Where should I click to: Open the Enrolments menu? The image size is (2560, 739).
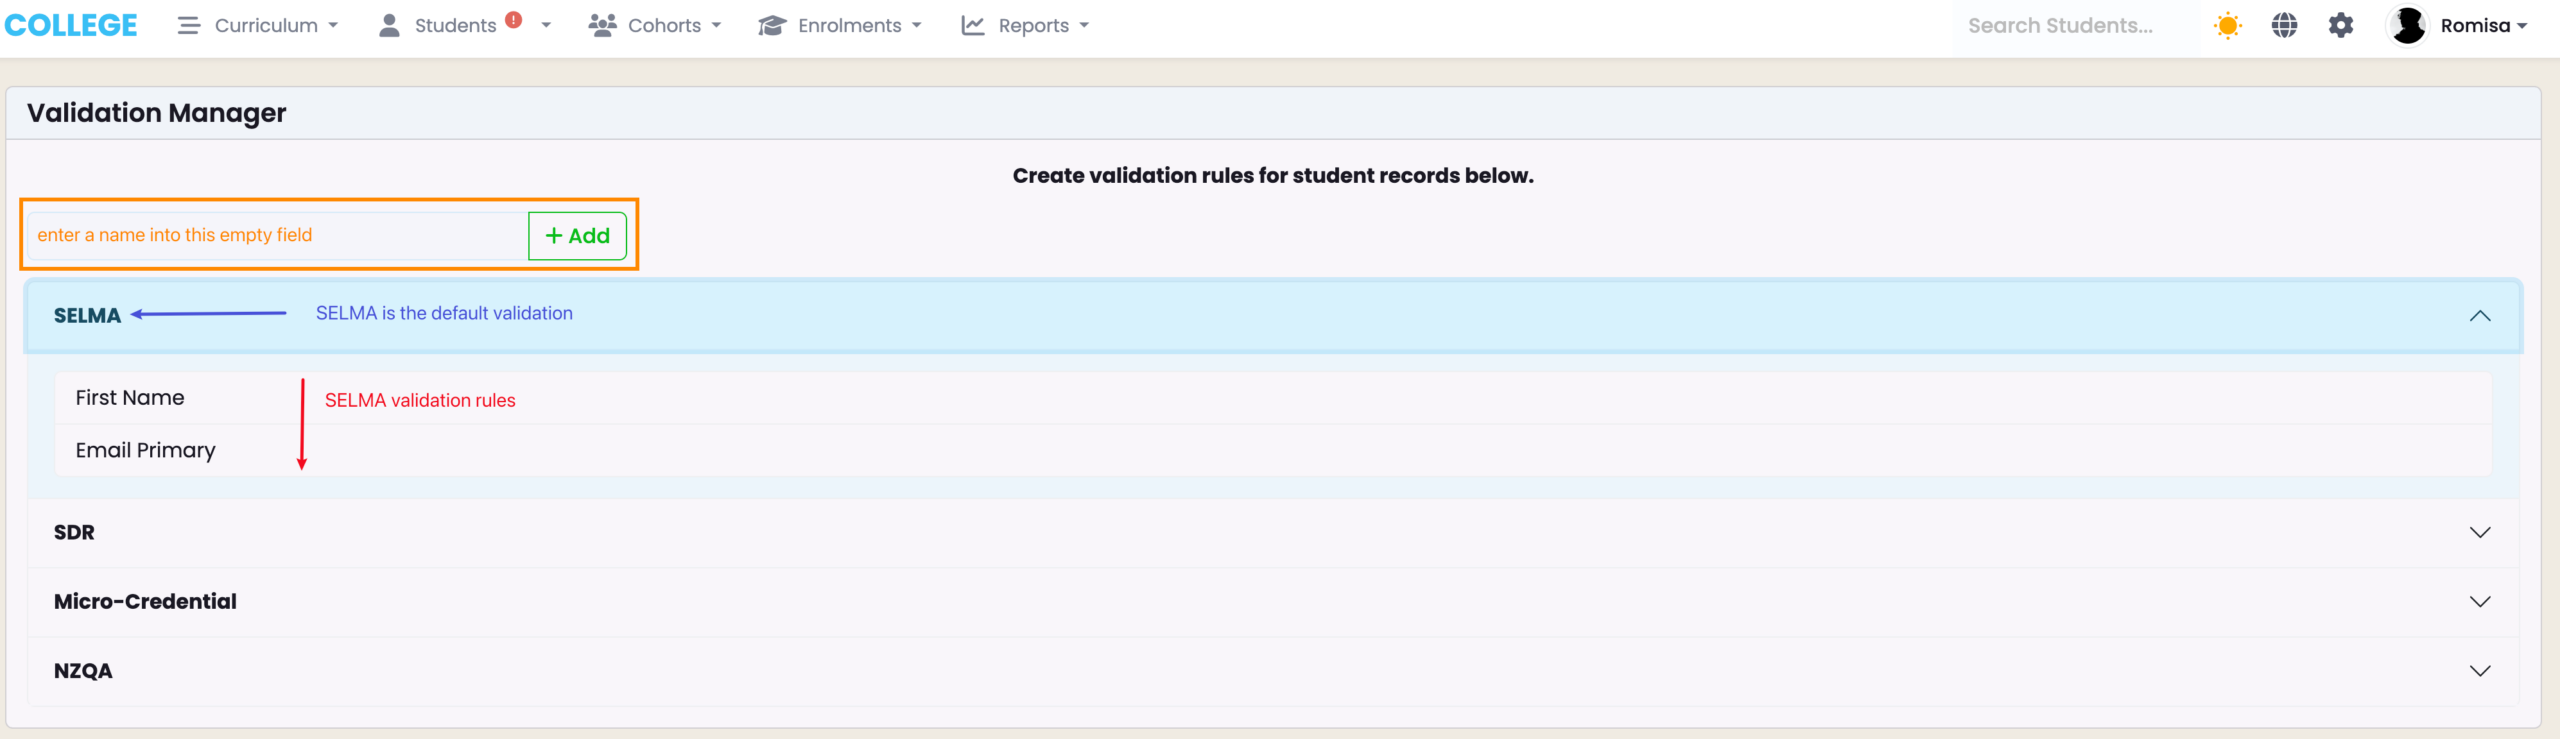[x=850, y=25]
